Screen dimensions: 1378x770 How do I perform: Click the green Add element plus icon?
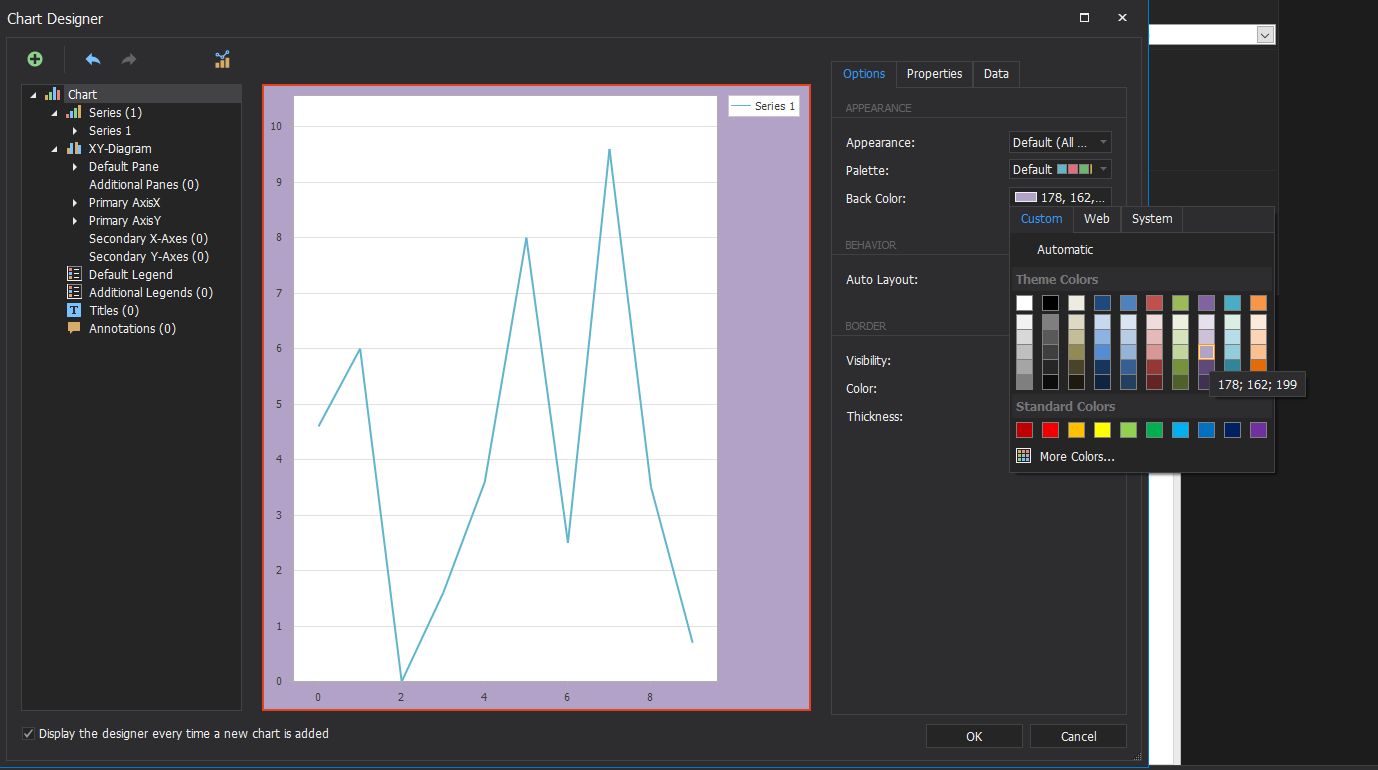[x=35, y=60]
